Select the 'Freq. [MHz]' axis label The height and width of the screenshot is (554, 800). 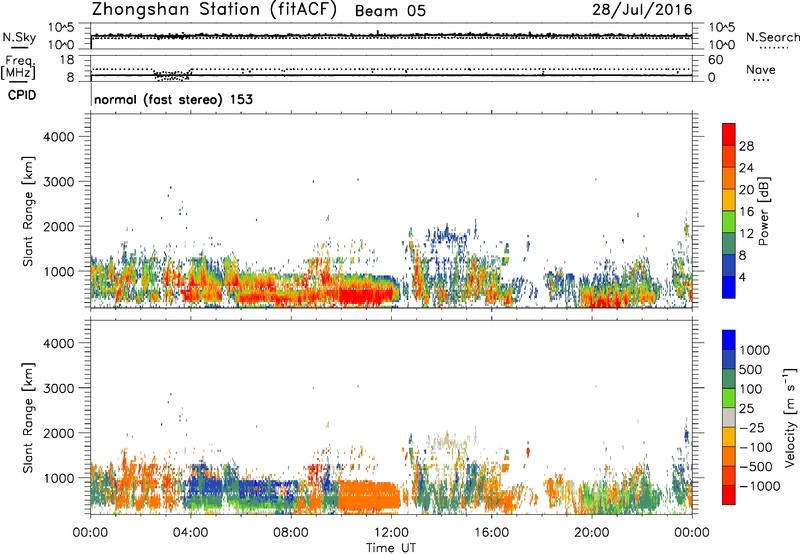click(19, 67)
